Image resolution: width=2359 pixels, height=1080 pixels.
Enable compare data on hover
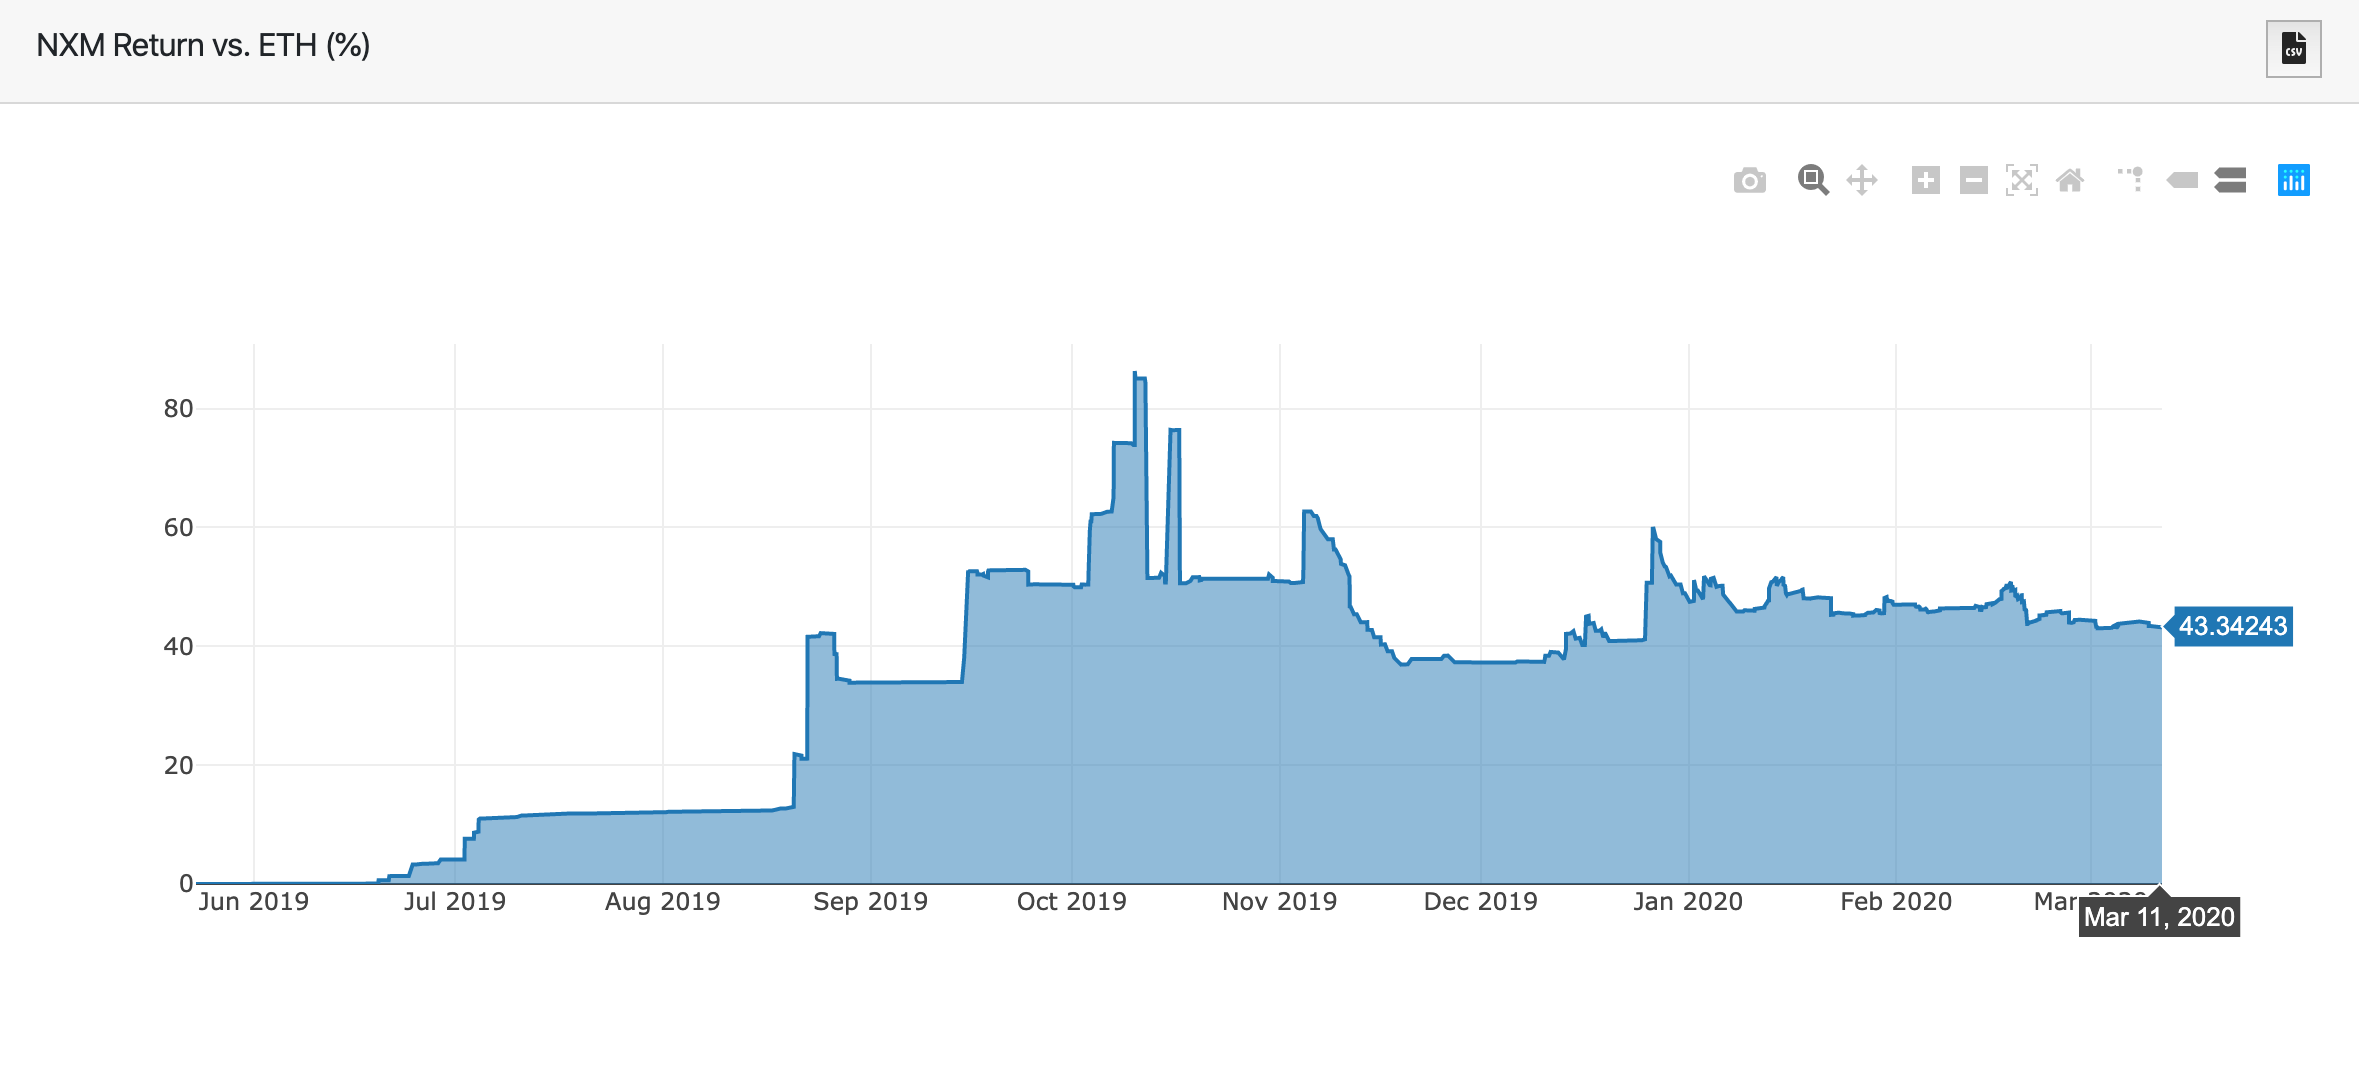click(x=2230, y=181)
